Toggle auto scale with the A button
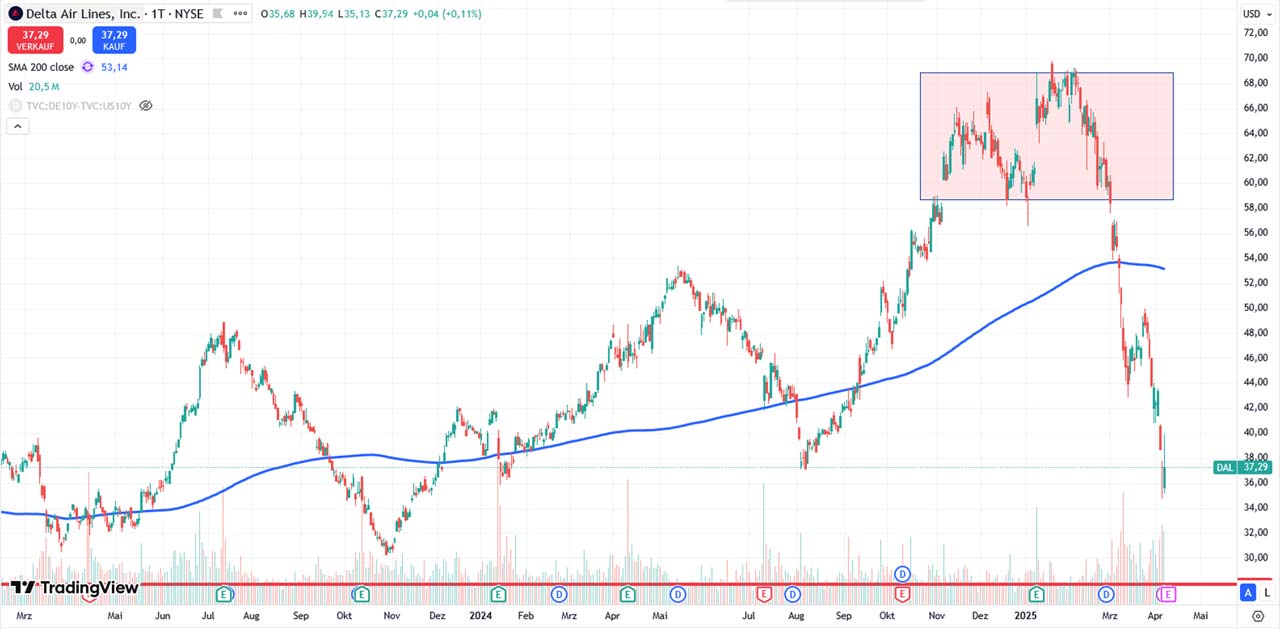The width and height of the screenshot is (1280, 630). coord(1248,593)
